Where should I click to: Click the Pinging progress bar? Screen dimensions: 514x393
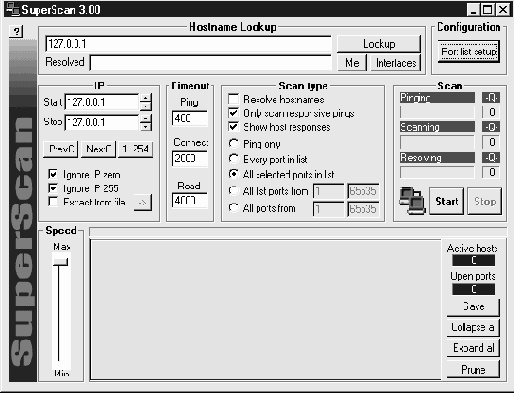[x=437, y=112]
